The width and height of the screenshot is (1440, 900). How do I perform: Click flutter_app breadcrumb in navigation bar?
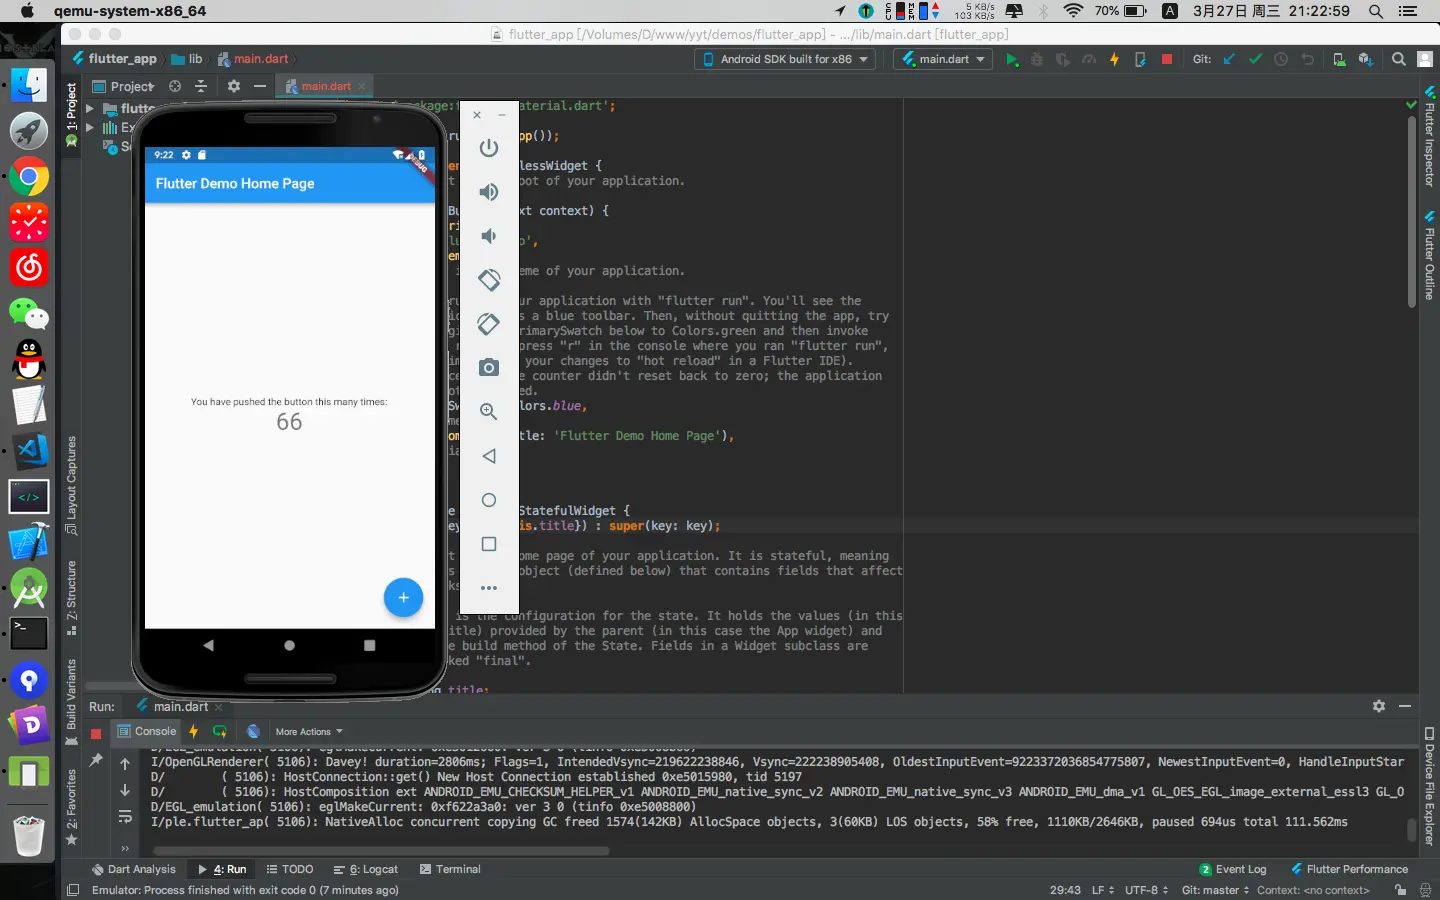(x=114, y=59)
